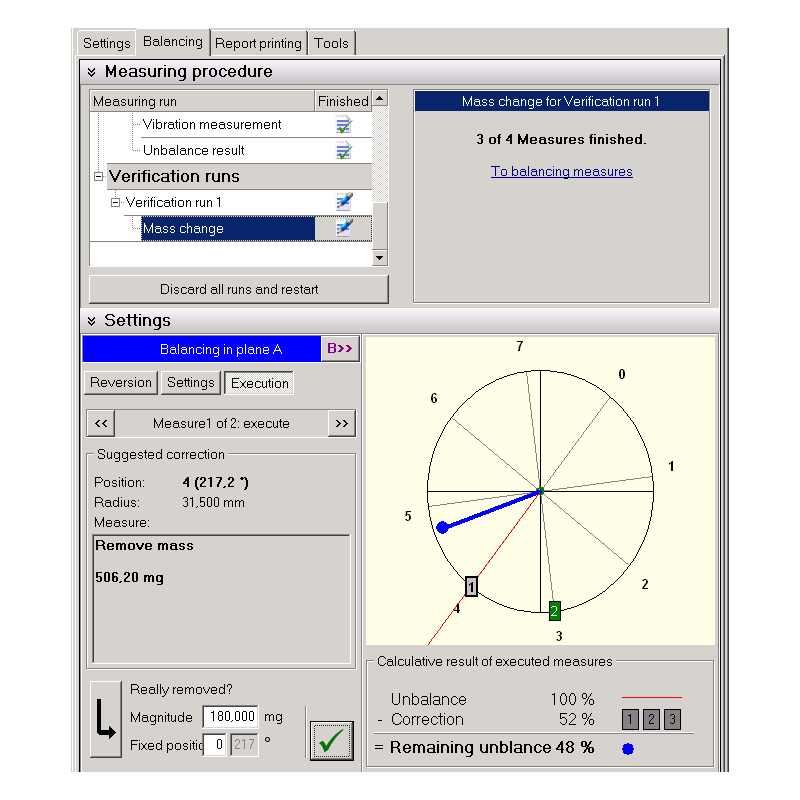Click the Unbalance result finished icon
The width and height of the screenshot is (800, 800).
[343, 151]
